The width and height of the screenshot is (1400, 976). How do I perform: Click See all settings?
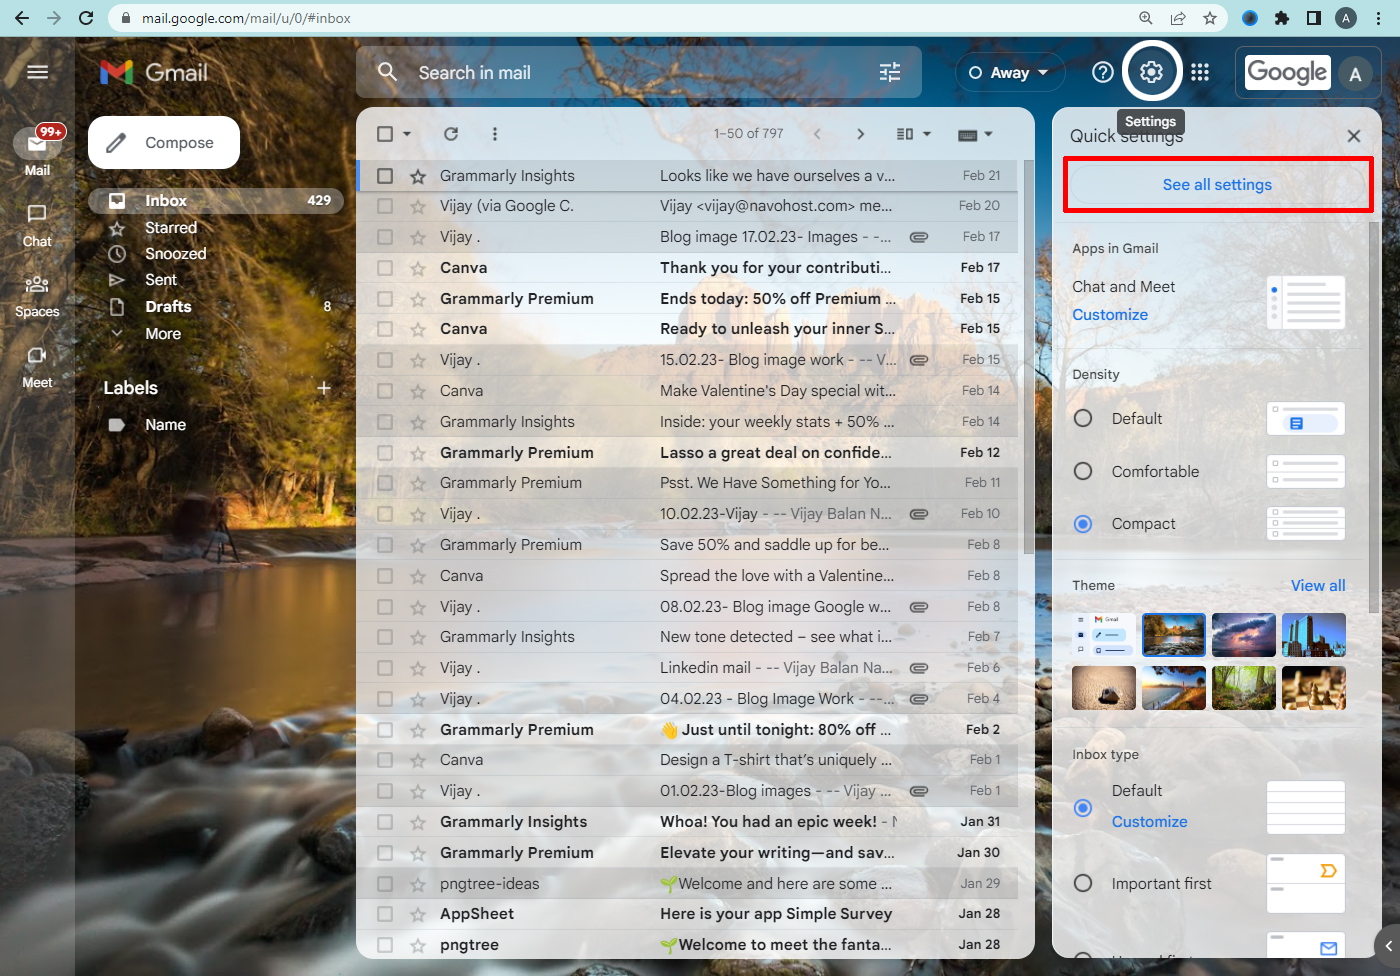pyautogui.click(x=1217, y=185)
